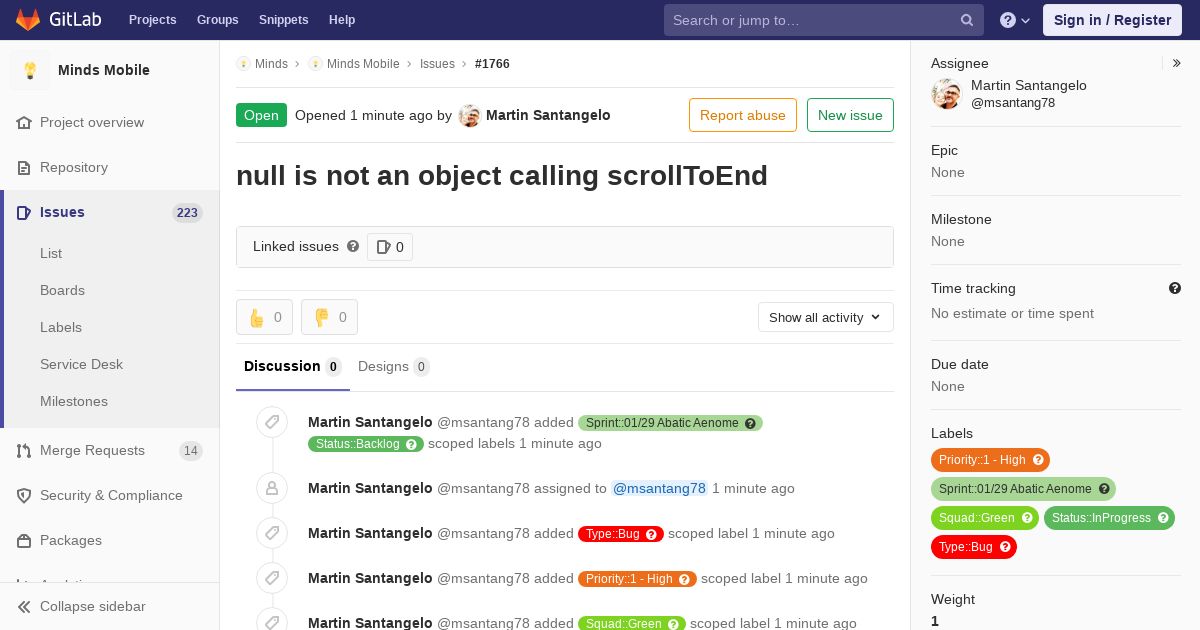Open Issues breadcrumb link

click(x=437, y=63)
